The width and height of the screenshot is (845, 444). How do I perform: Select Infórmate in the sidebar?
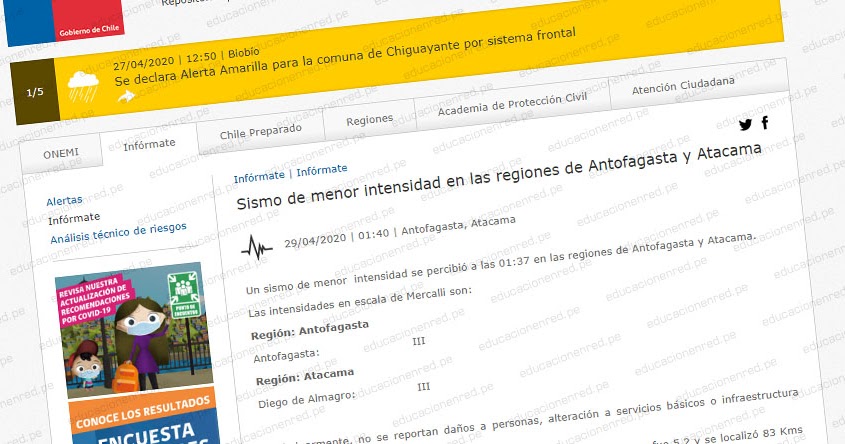tap(74, 218)
